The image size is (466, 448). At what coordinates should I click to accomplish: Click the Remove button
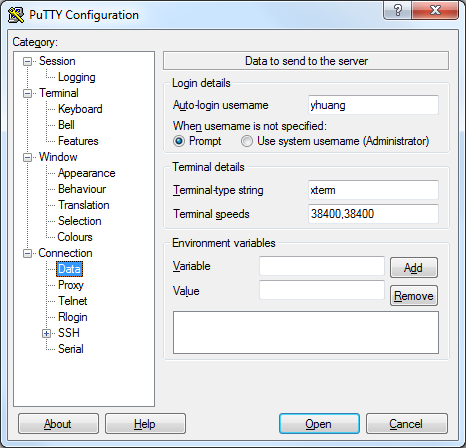point(414,296)
